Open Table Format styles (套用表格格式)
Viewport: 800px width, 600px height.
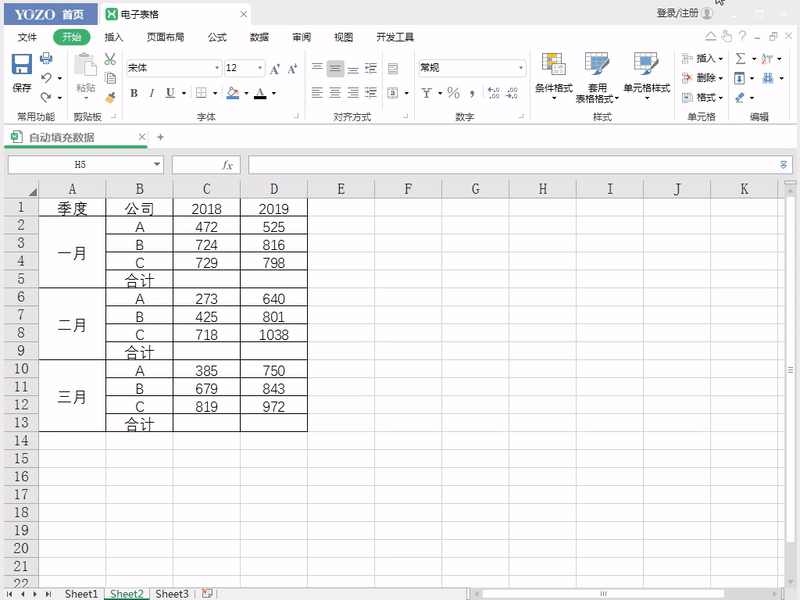point(596,78)
